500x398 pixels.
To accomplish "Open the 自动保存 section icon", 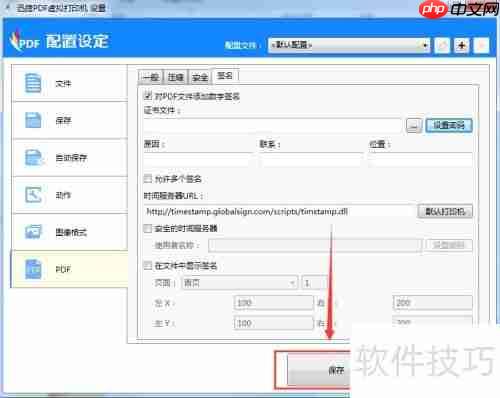I will pyautogui.click(x=34, y=157).
